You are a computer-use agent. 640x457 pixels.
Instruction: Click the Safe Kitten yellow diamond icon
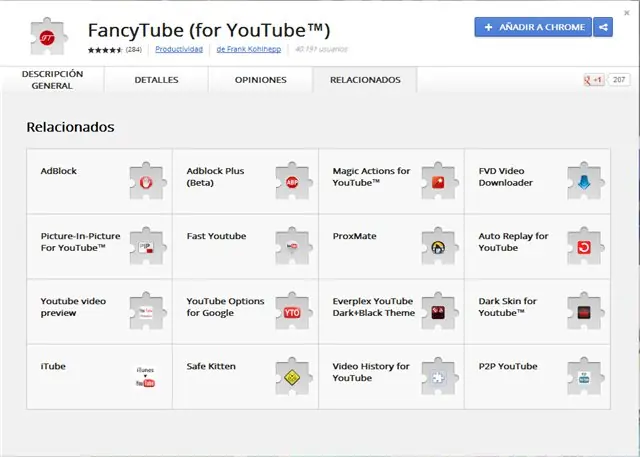pyautogui.click(x=294, y=376)
